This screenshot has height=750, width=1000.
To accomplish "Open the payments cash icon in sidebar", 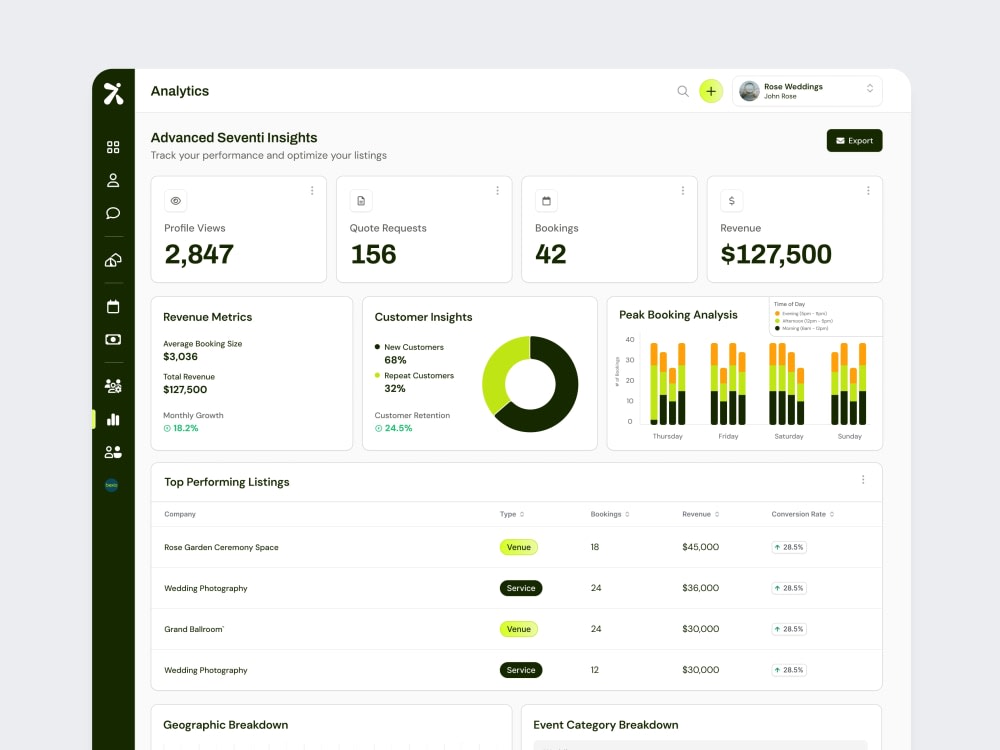I will tap(113, 339).
